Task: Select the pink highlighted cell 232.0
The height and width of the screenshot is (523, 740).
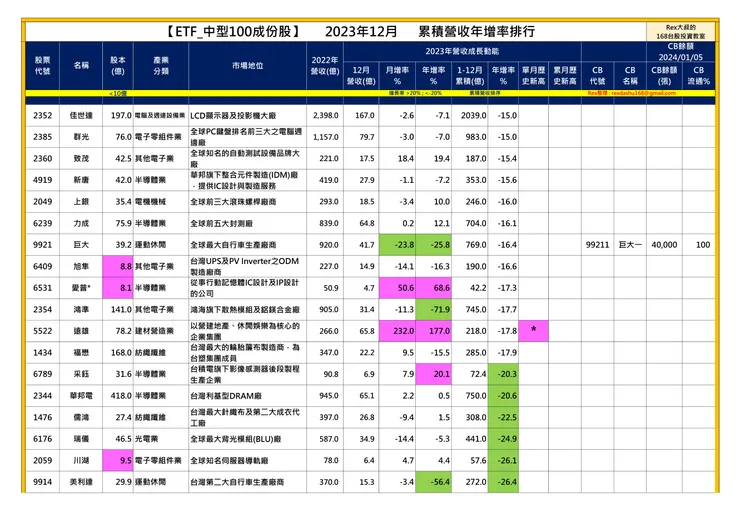Action: tap(397, 331)
